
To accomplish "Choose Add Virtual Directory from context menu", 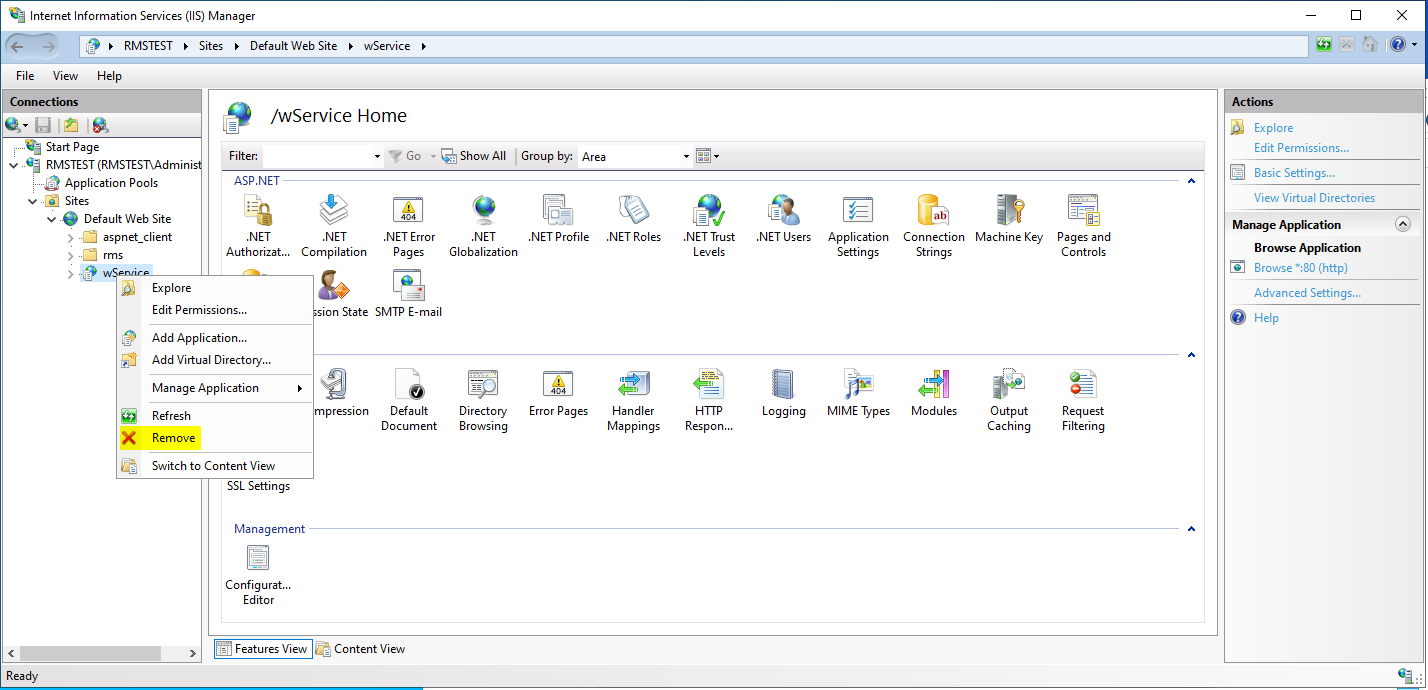I will pos(215,360).
